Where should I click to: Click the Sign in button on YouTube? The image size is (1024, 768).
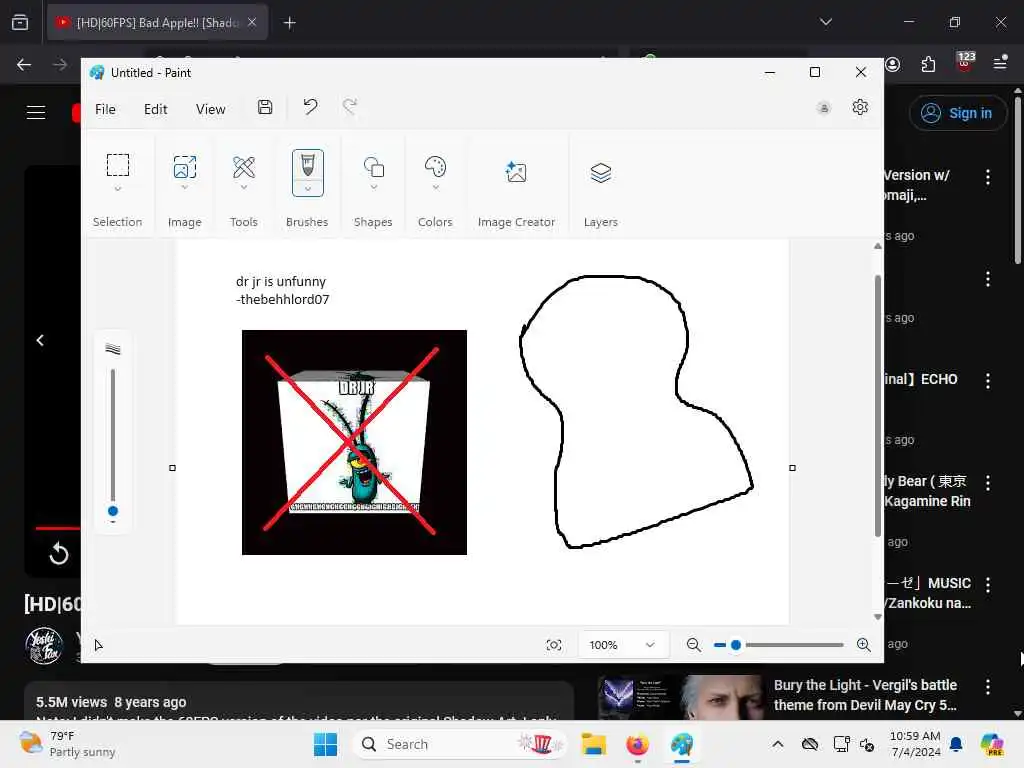pyautogui.click(x=957, y=113)
